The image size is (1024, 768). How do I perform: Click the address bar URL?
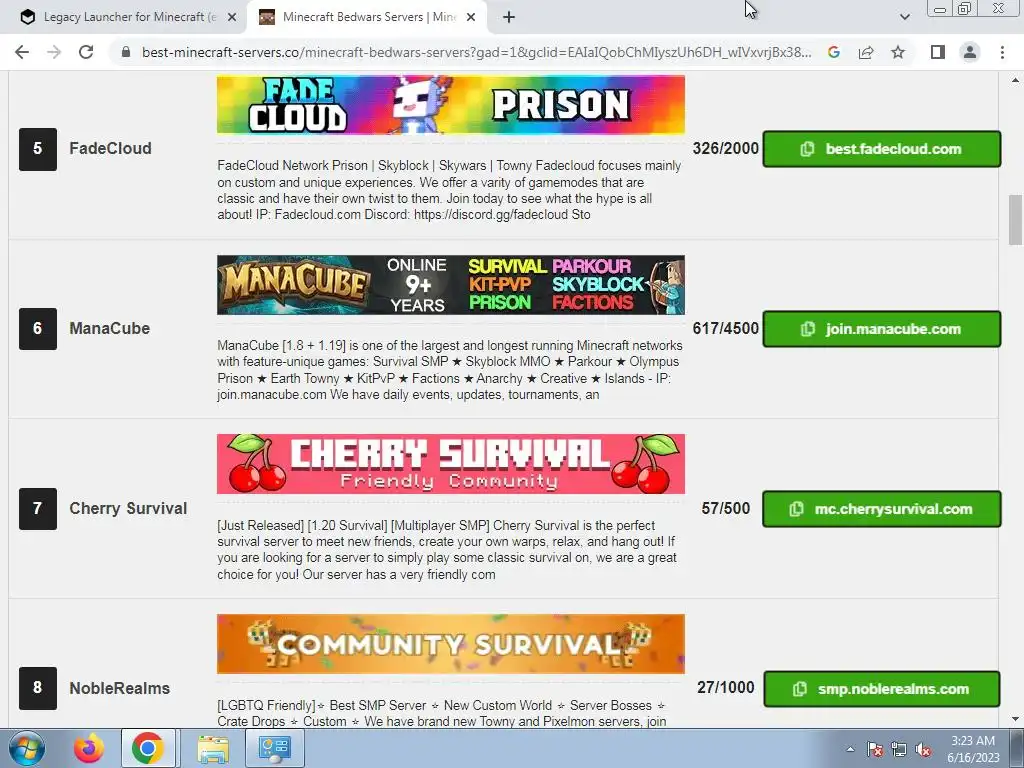[x=477, y=52]
